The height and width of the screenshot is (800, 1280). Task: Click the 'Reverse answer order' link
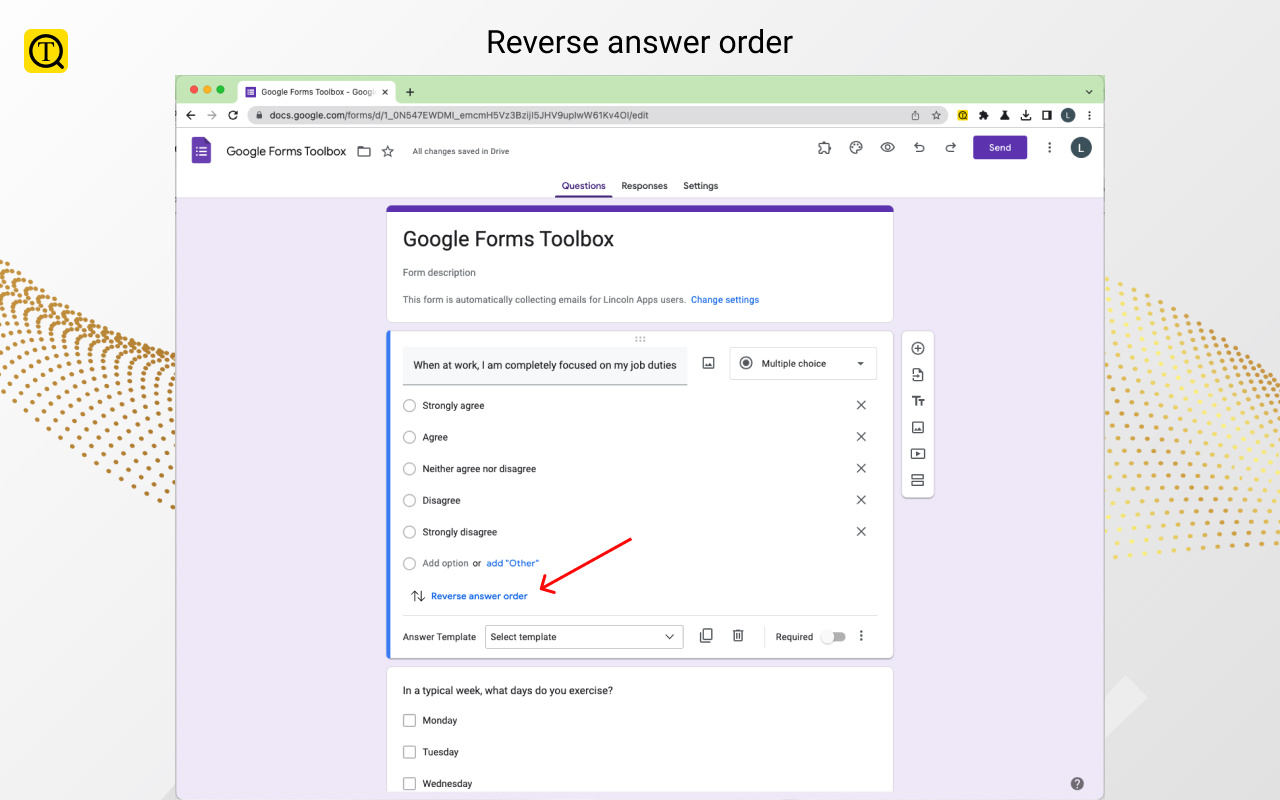coord(479,596)
